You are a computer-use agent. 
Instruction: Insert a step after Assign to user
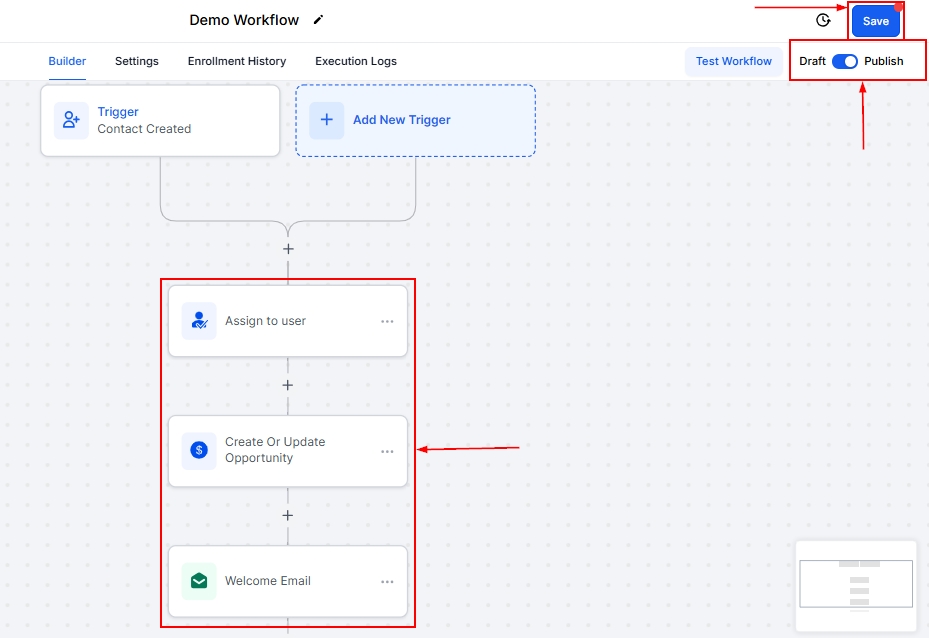click(x=288, y=385)
